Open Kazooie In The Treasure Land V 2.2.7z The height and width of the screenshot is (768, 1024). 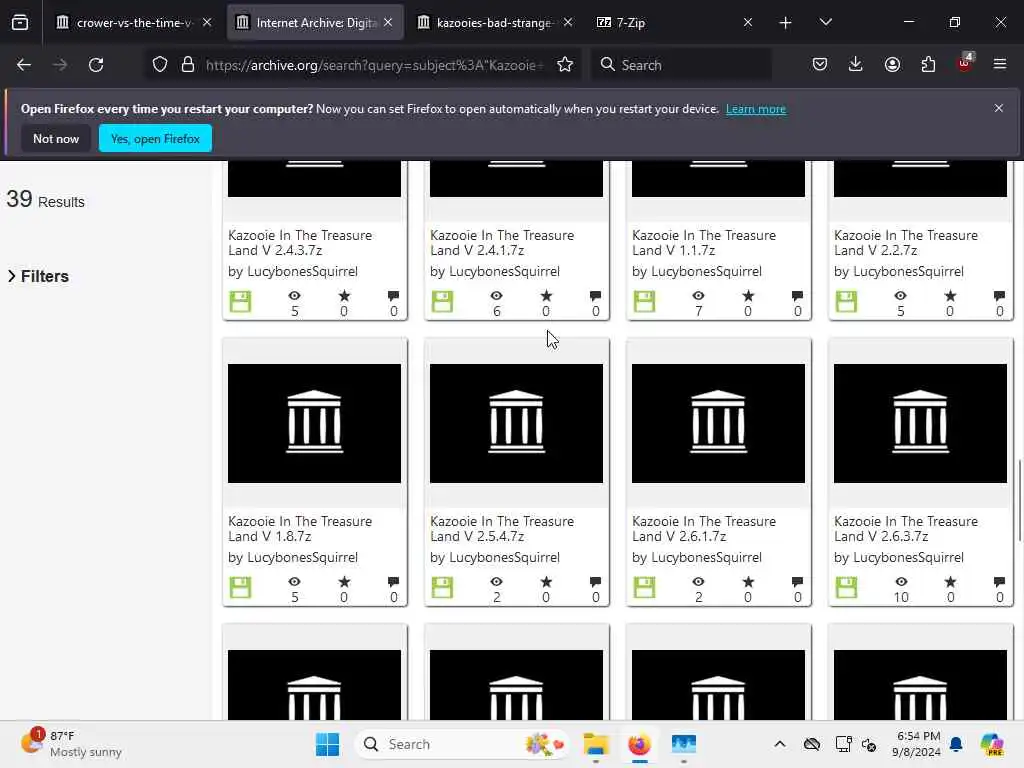pos(906,242)
